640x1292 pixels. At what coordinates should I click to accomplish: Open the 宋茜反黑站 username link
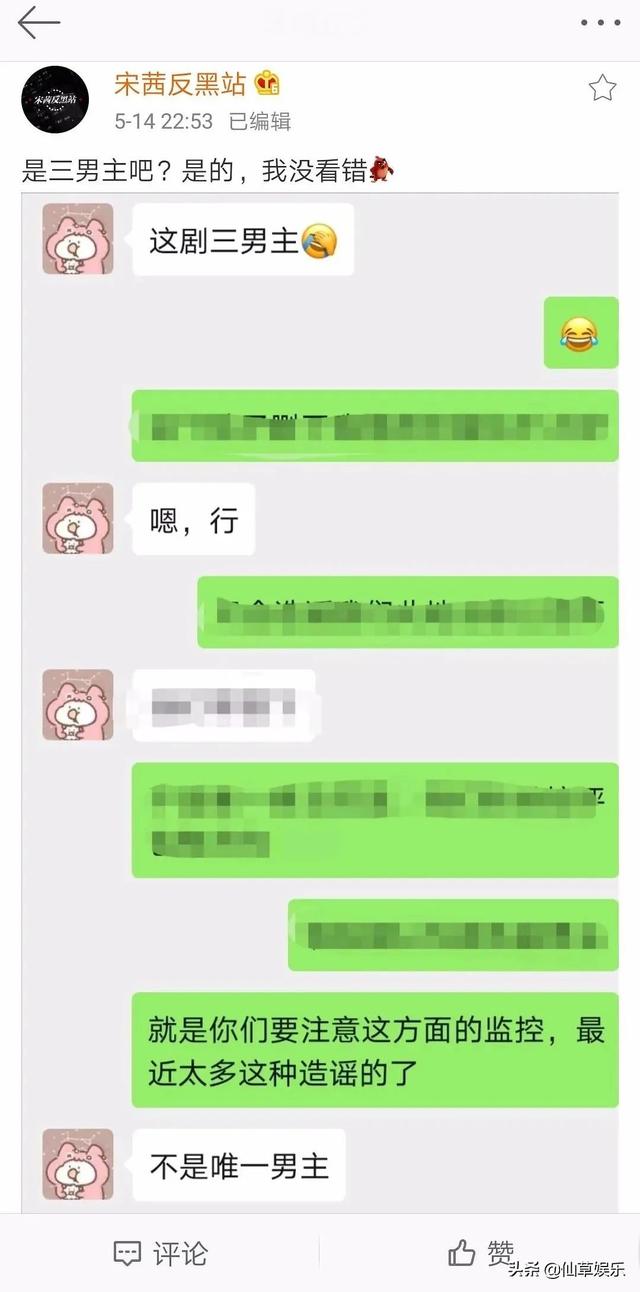(180, 84)
